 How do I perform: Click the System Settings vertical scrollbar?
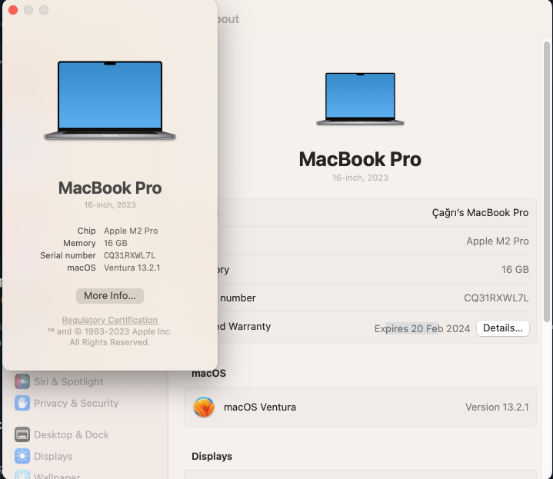[547, 182]
